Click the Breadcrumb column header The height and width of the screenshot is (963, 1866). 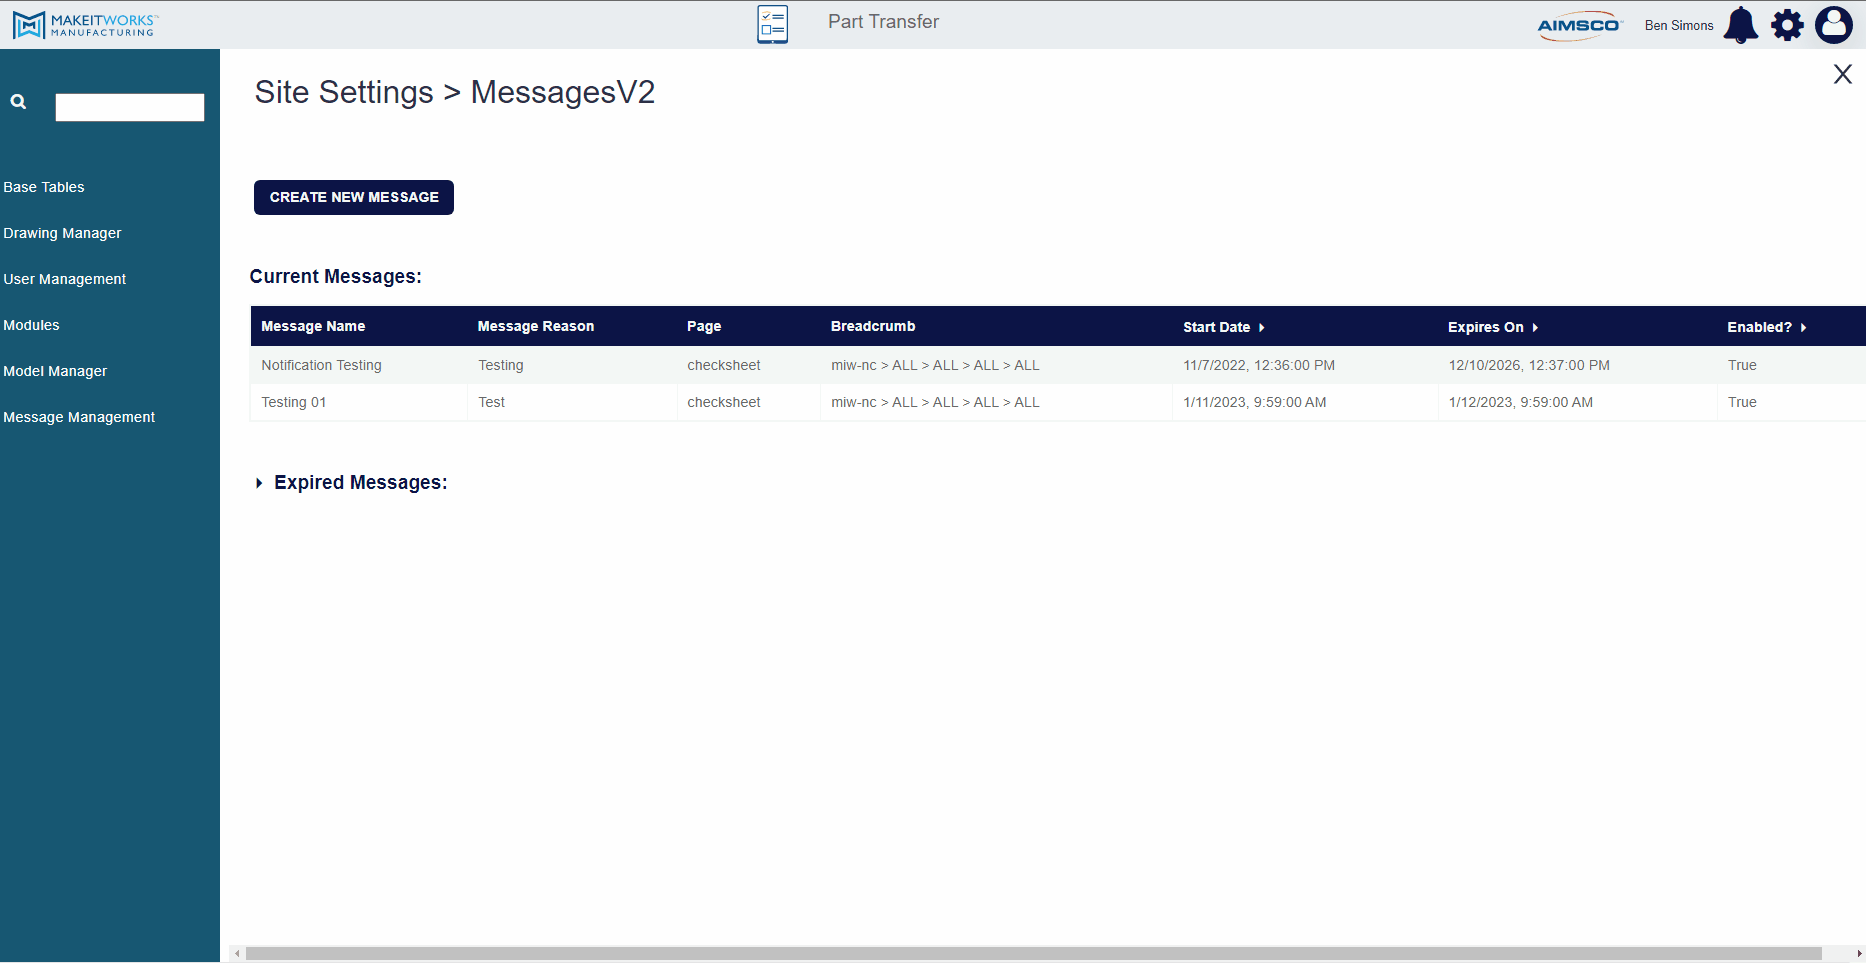tap(873, 326)
